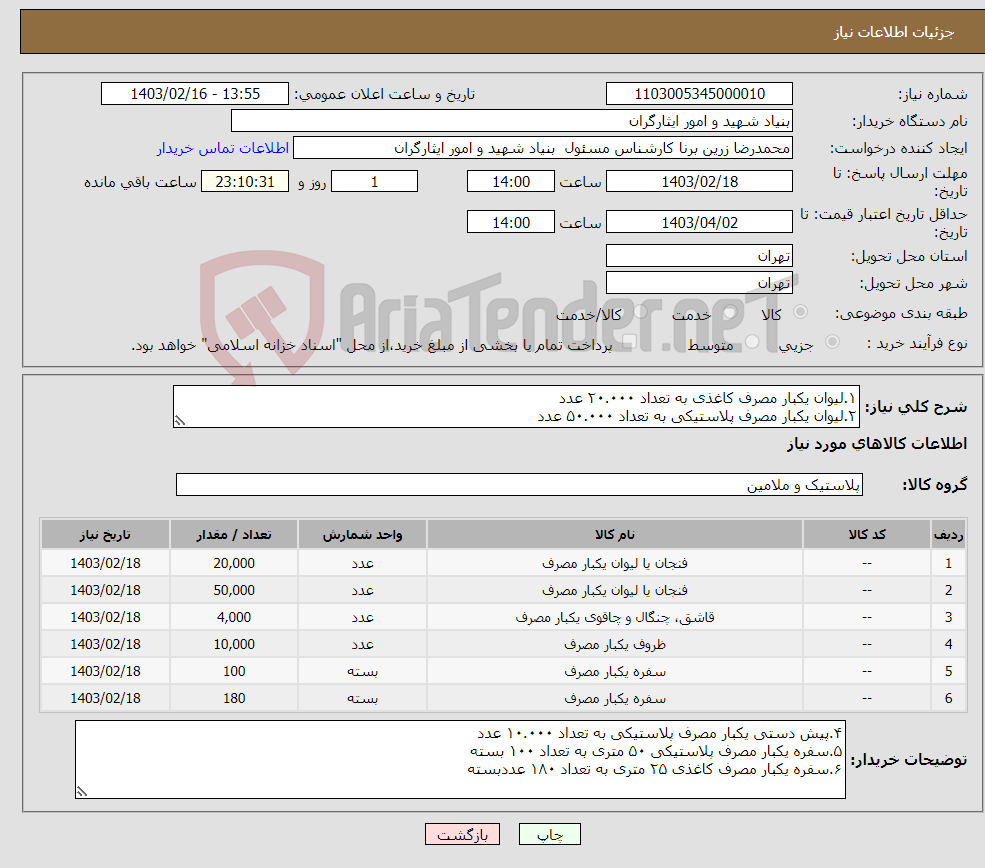
Task: Open اطلاعات تماس خریدار contact link
Action: [x=222, y=148]
